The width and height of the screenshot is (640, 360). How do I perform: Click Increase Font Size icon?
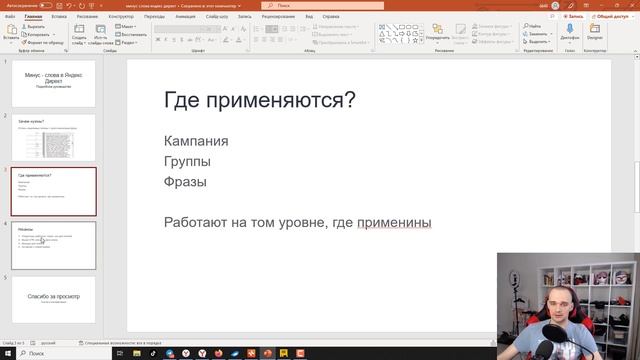click(x=225, y=29)
